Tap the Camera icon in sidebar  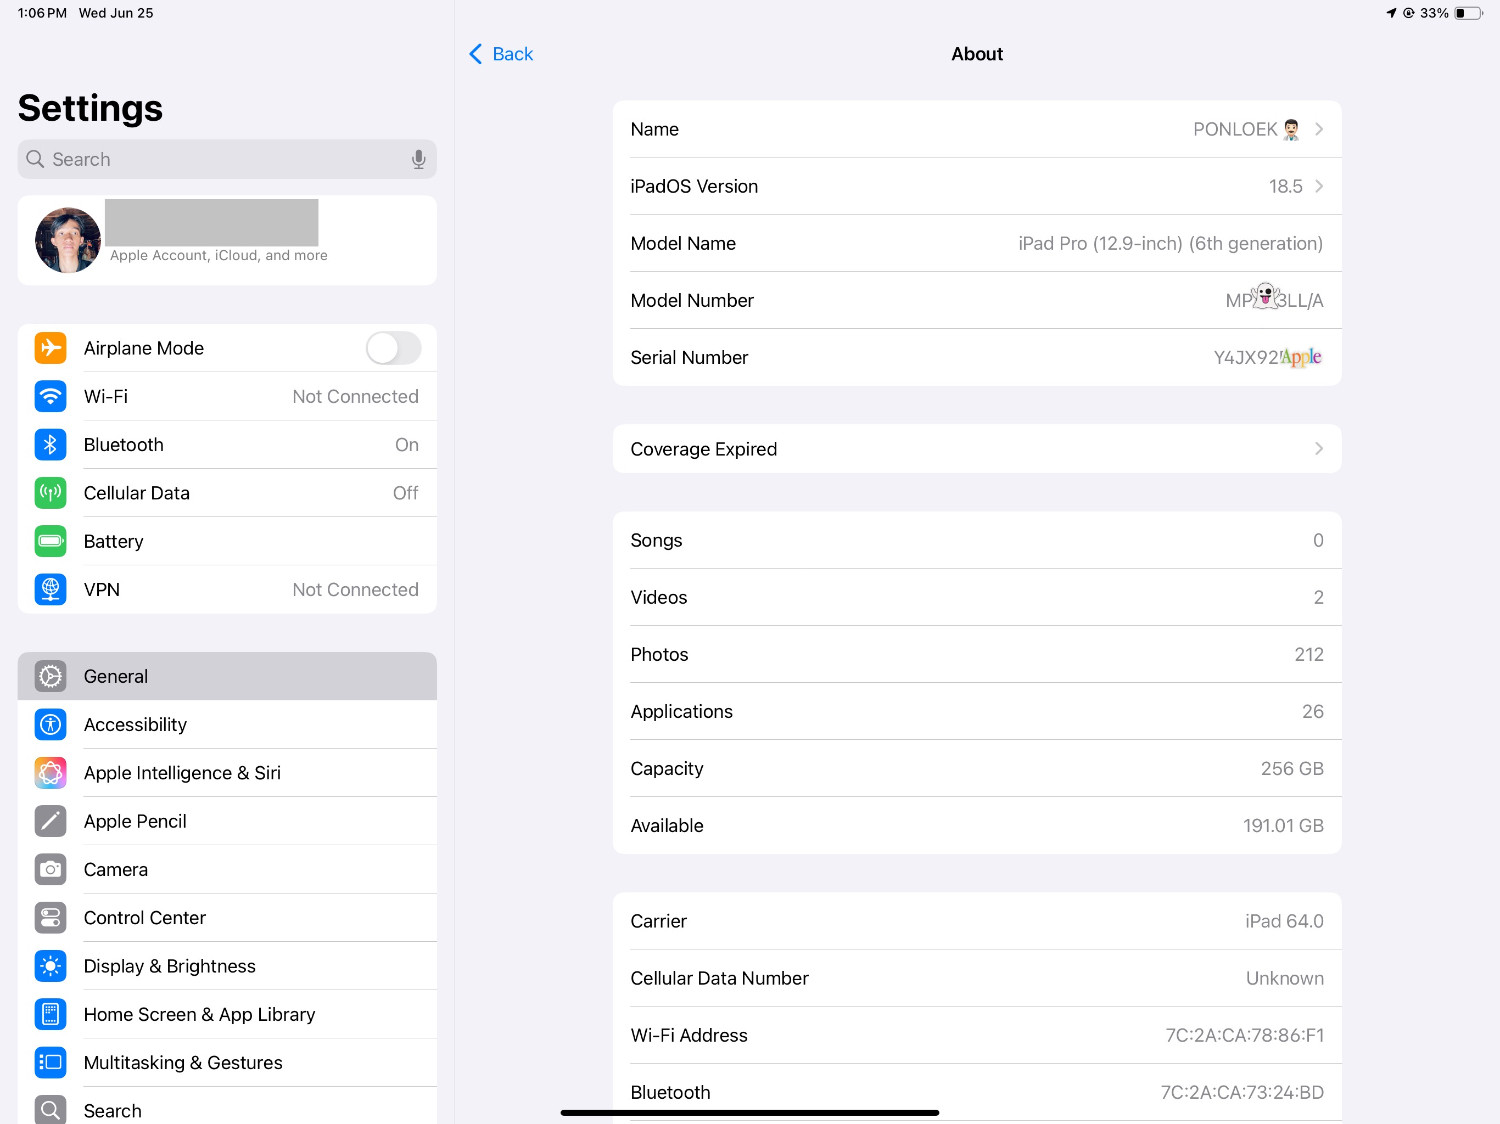(51, 869)
